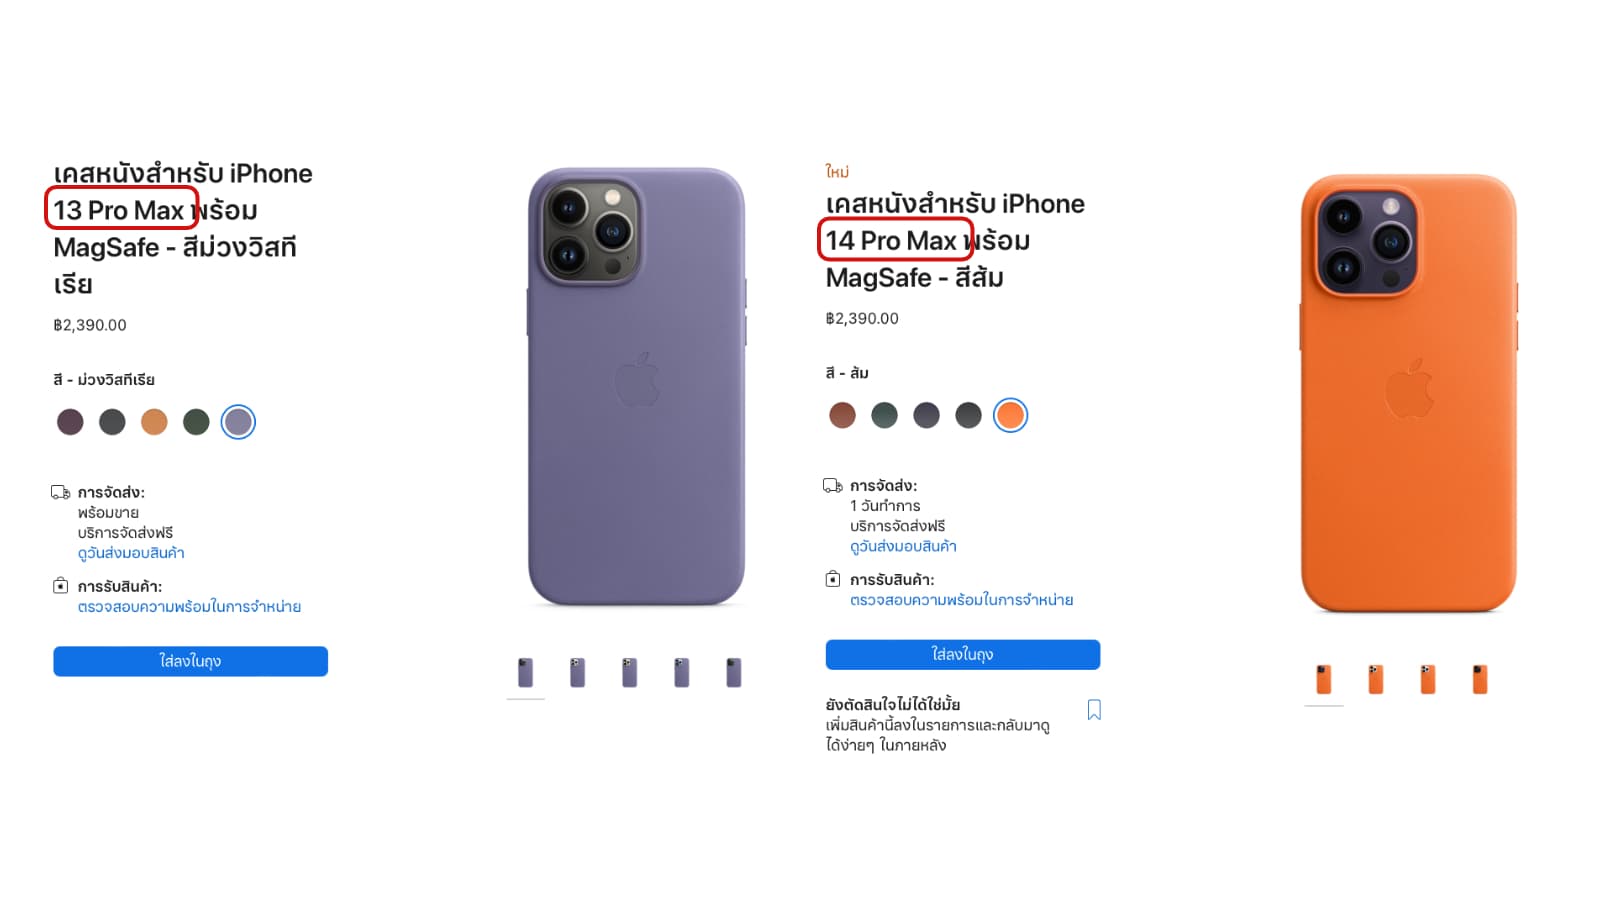Pick the sequoia green swatch for 13 Pro Max
1600x900 pixels.
(x=196, y=422)
